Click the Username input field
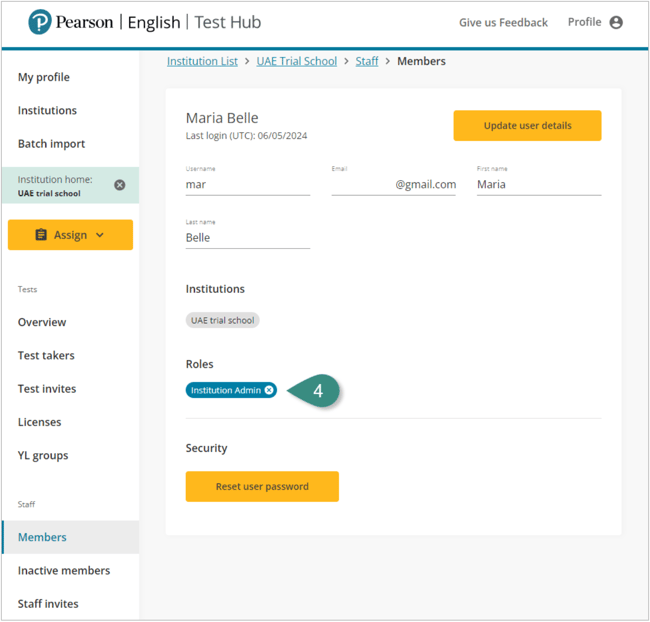 [247, 185]
